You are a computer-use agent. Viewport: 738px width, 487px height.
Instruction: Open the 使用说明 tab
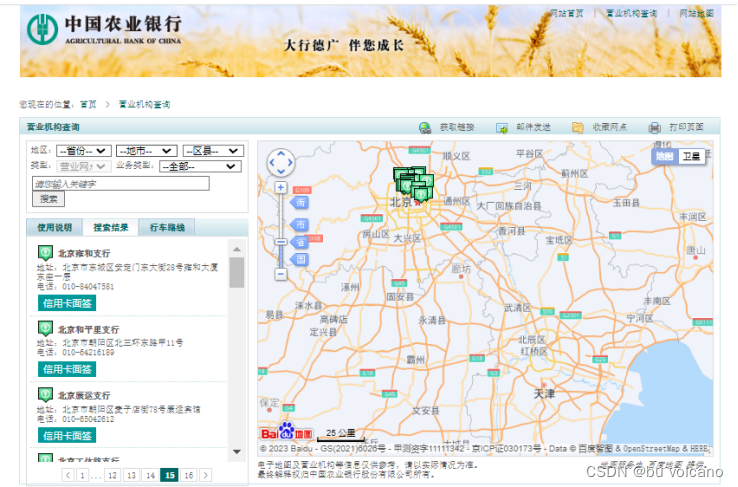(x=55, y=228)
